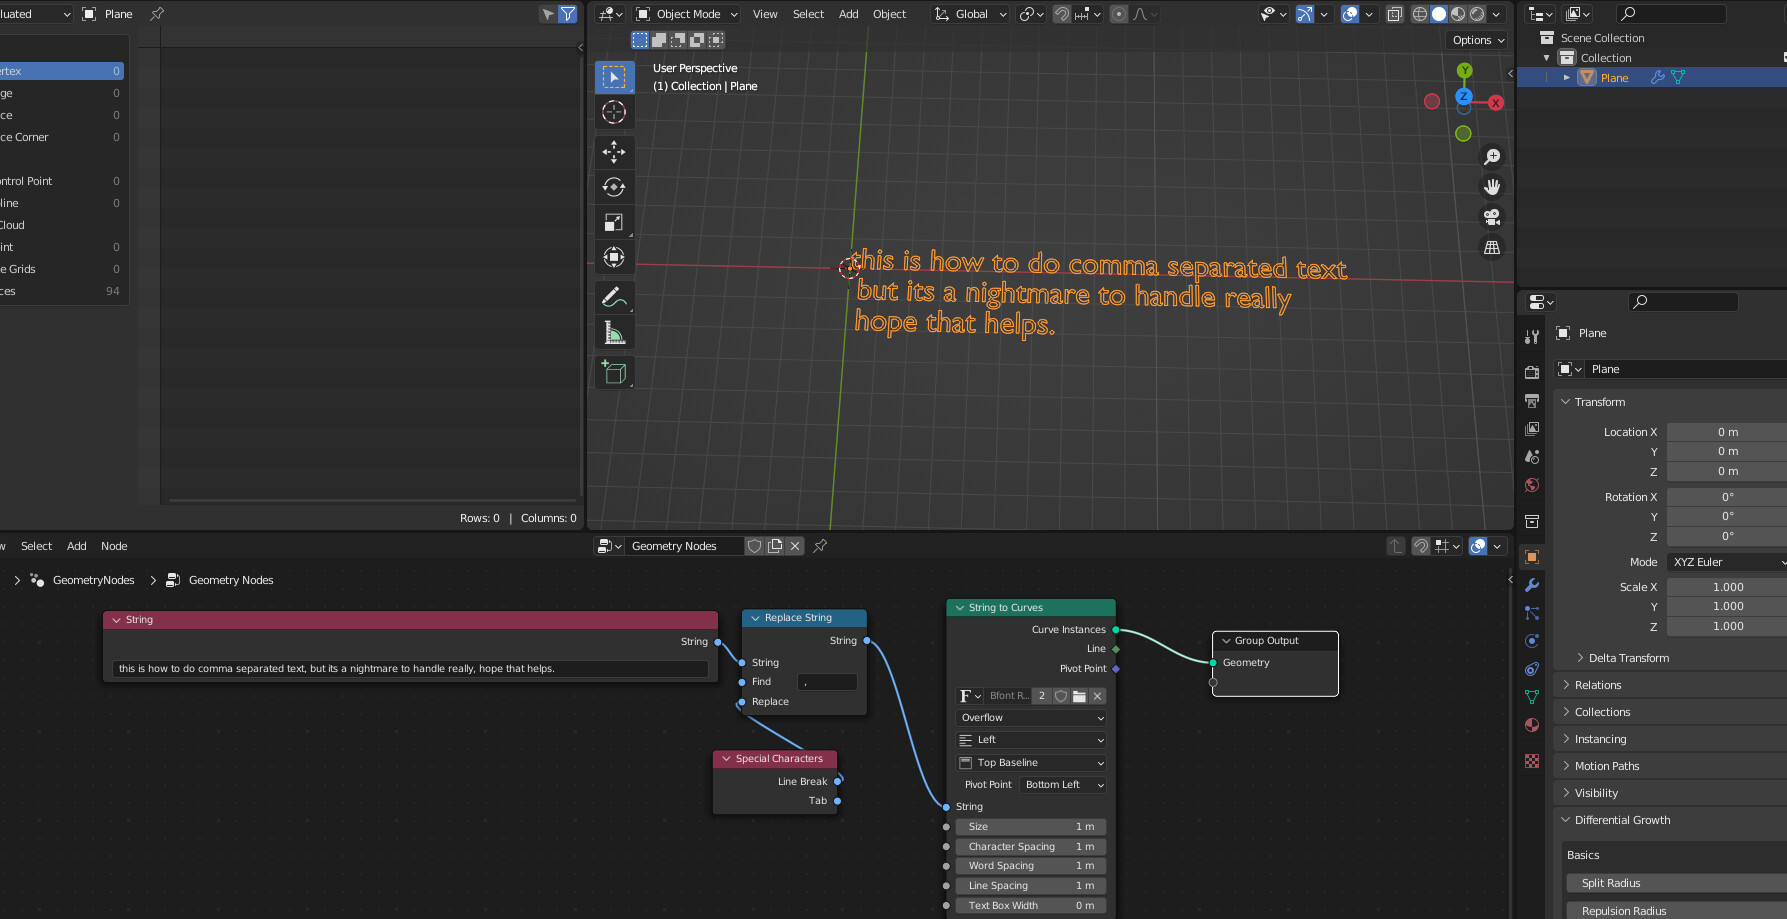Open the Object properties tab
The image size is (1787, 919).
pos(1532,557)
